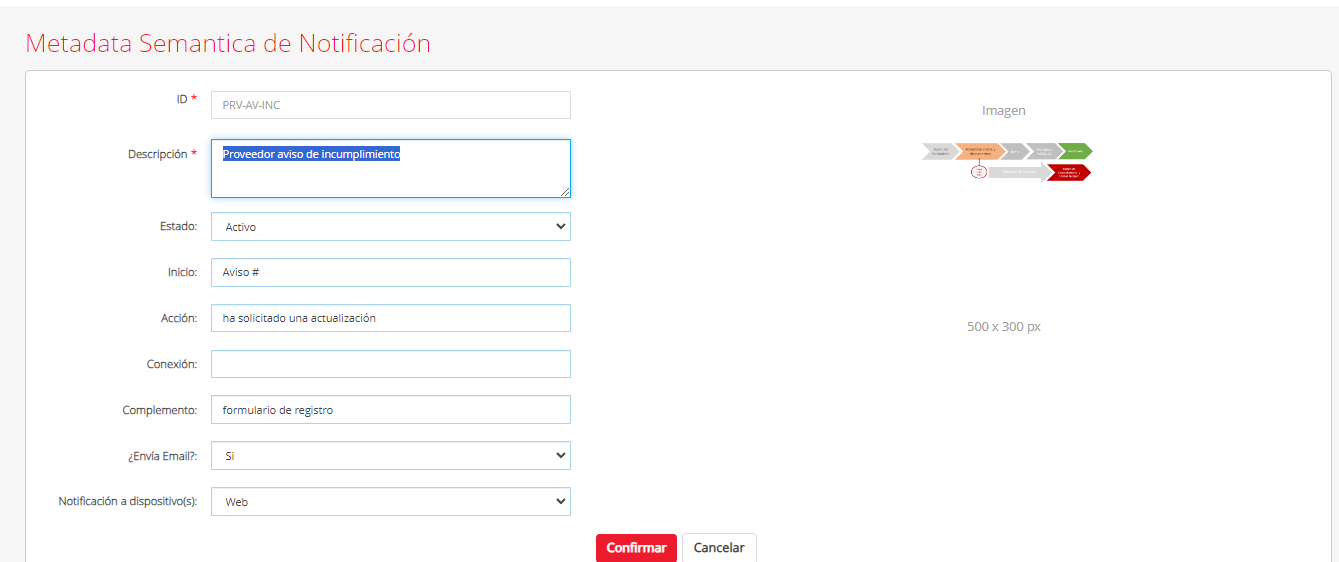Open the Estado dropdown showing Activo
Viewport: 1339px width, 562px height.
tap(390, 227)
